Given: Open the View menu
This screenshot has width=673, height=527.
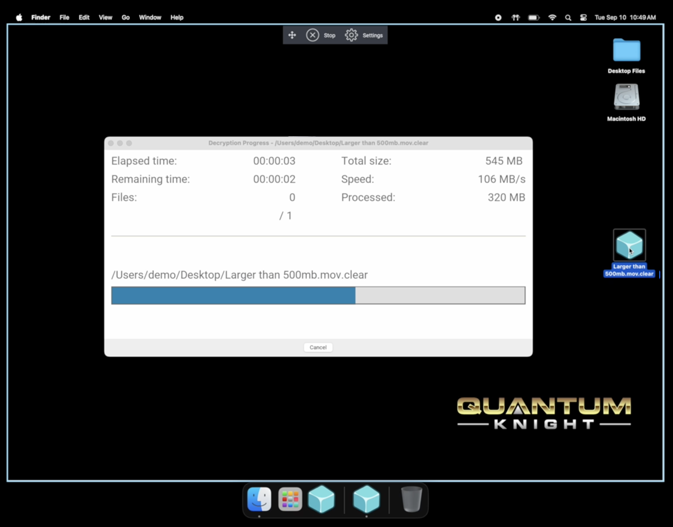Looking at the screenshot, I should [105, 18].
